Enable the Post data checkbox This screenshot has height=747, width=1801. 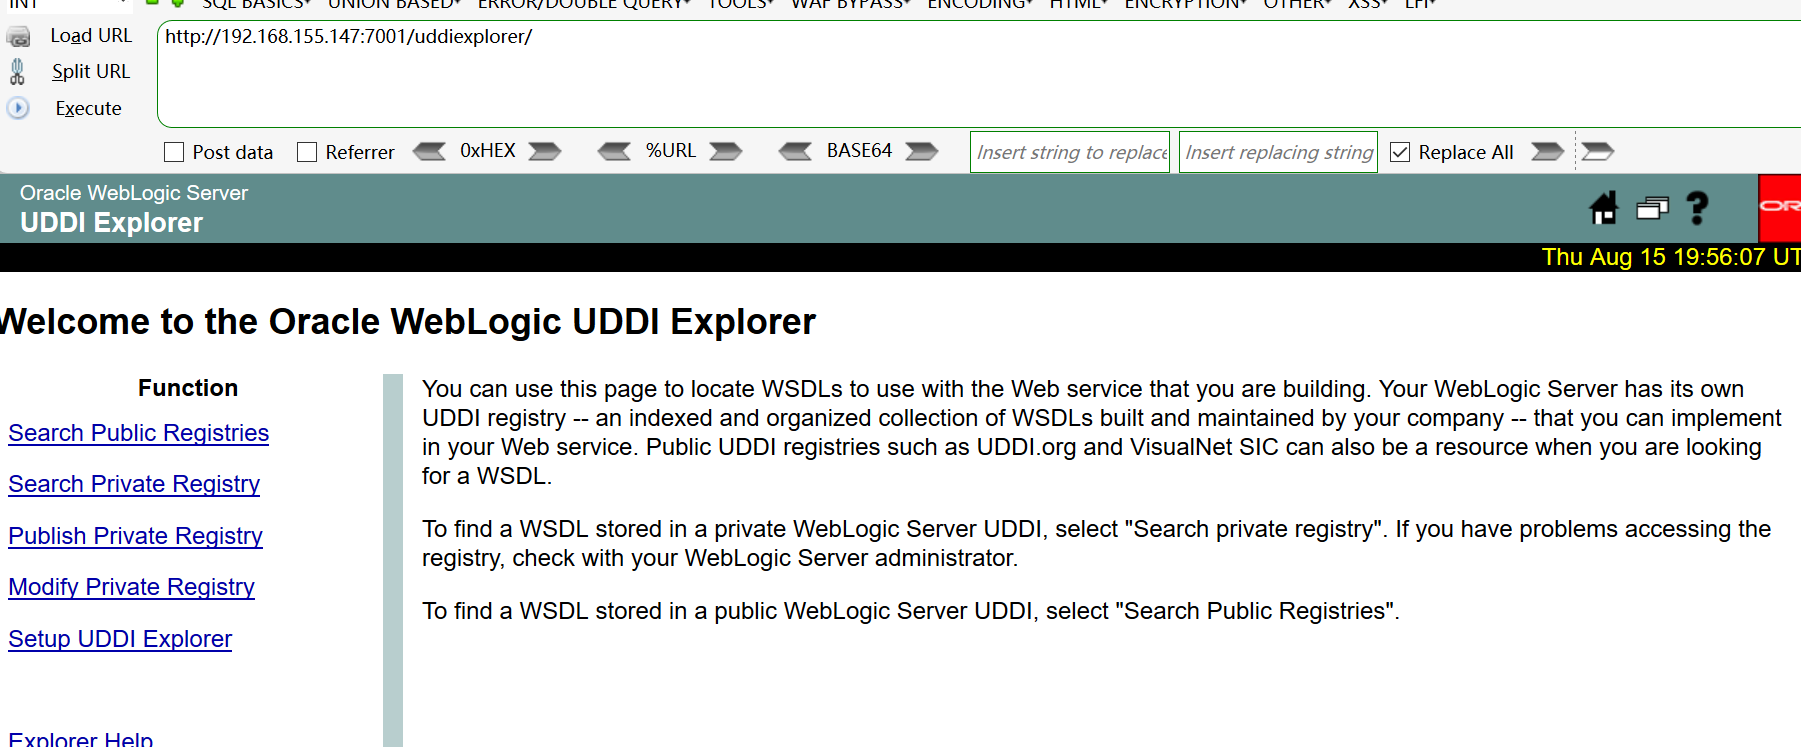(174, 152)
